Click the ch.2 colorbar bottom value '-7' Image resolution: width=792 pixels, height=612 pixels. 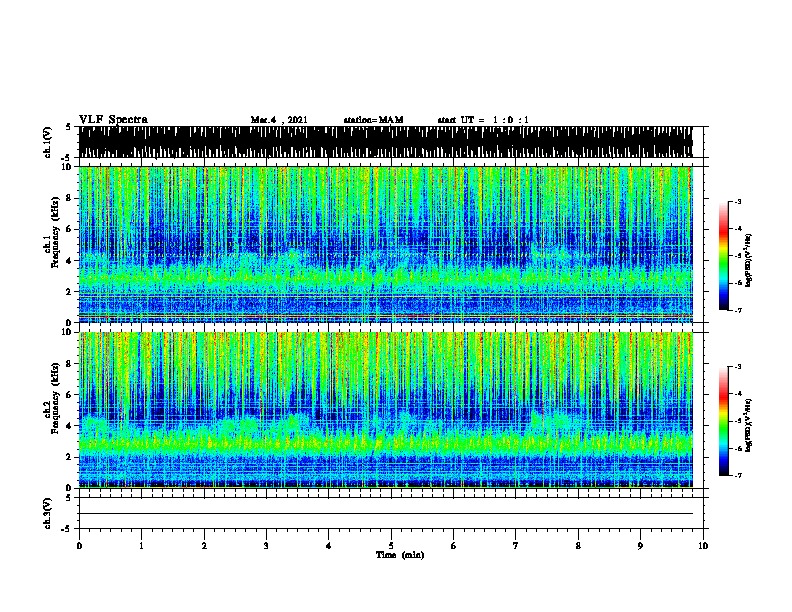tap(737, 475)
